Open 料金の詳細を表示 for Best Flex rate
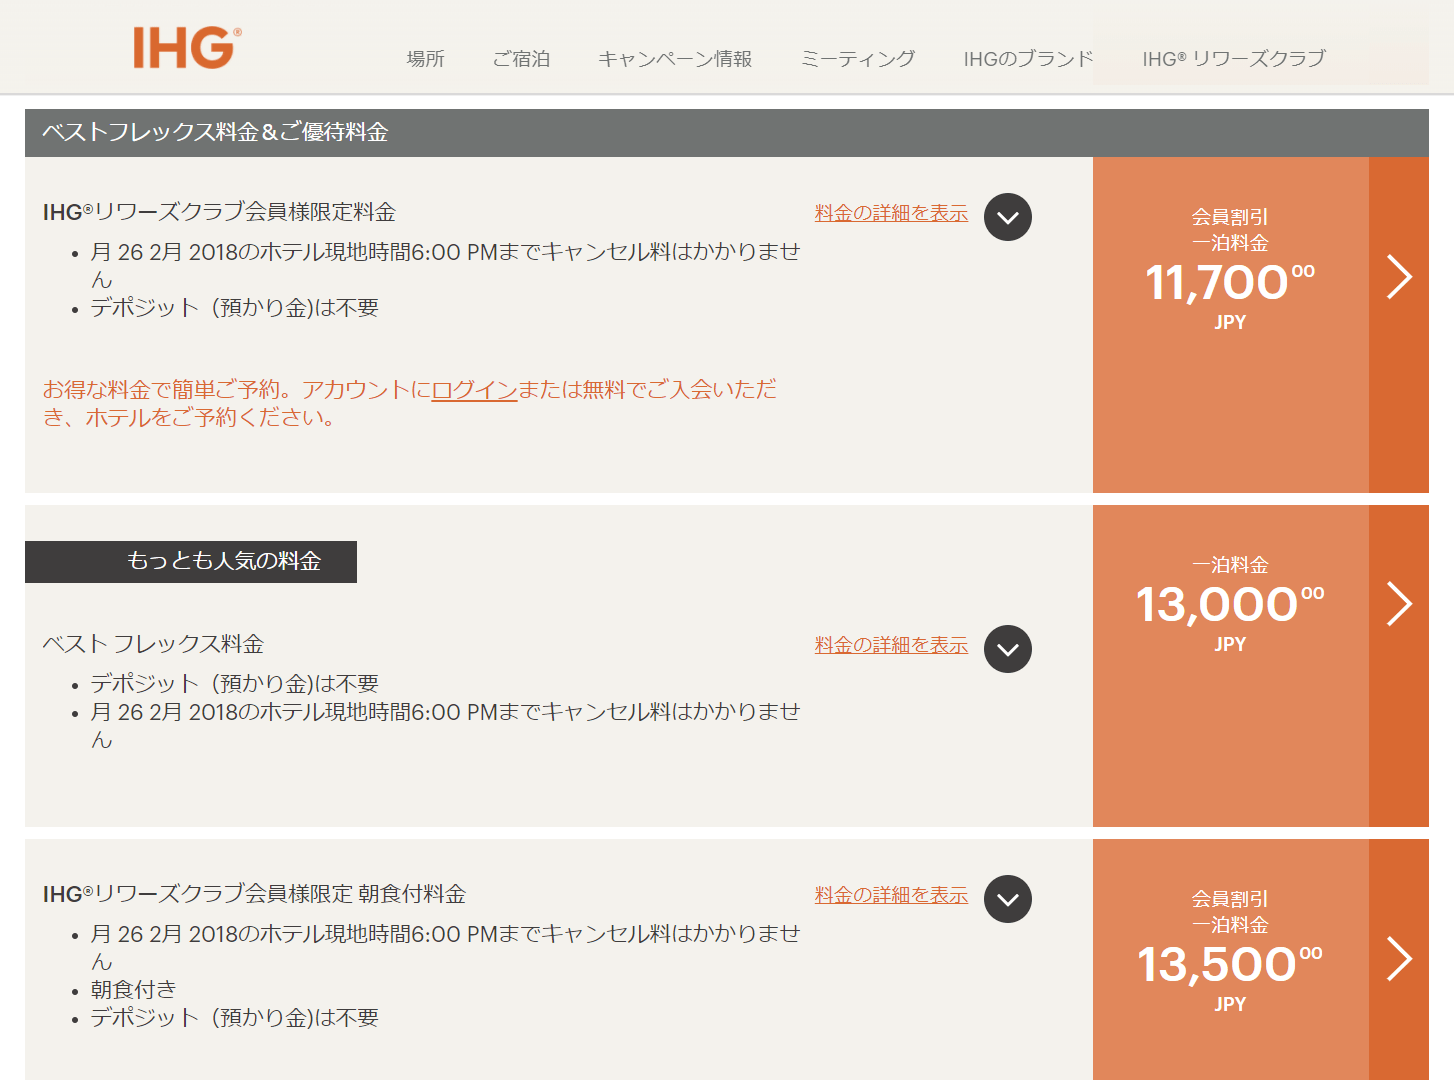 [x=891, y=645]
